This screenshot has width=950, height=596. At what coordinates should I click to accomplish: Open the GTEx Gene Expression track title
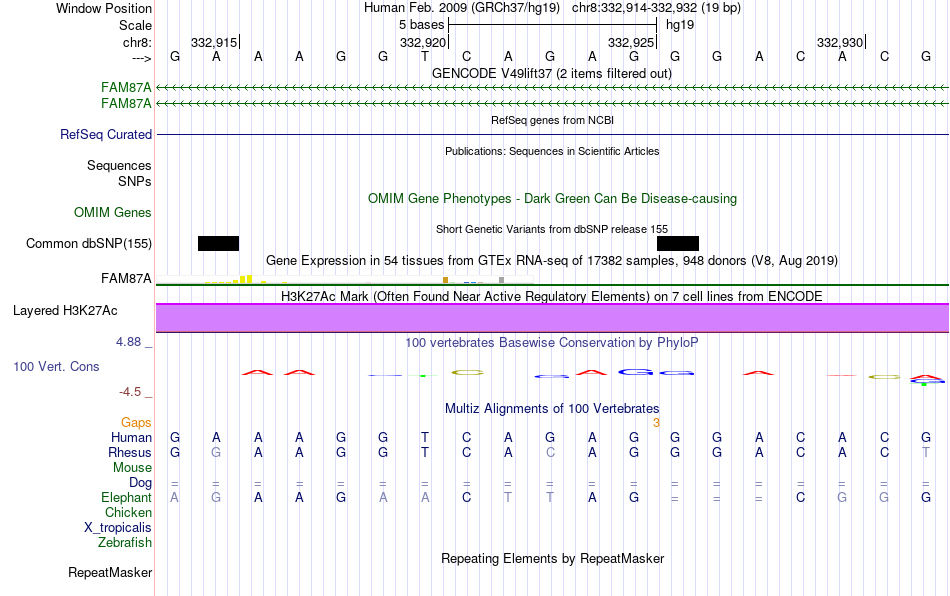point(552,260)
